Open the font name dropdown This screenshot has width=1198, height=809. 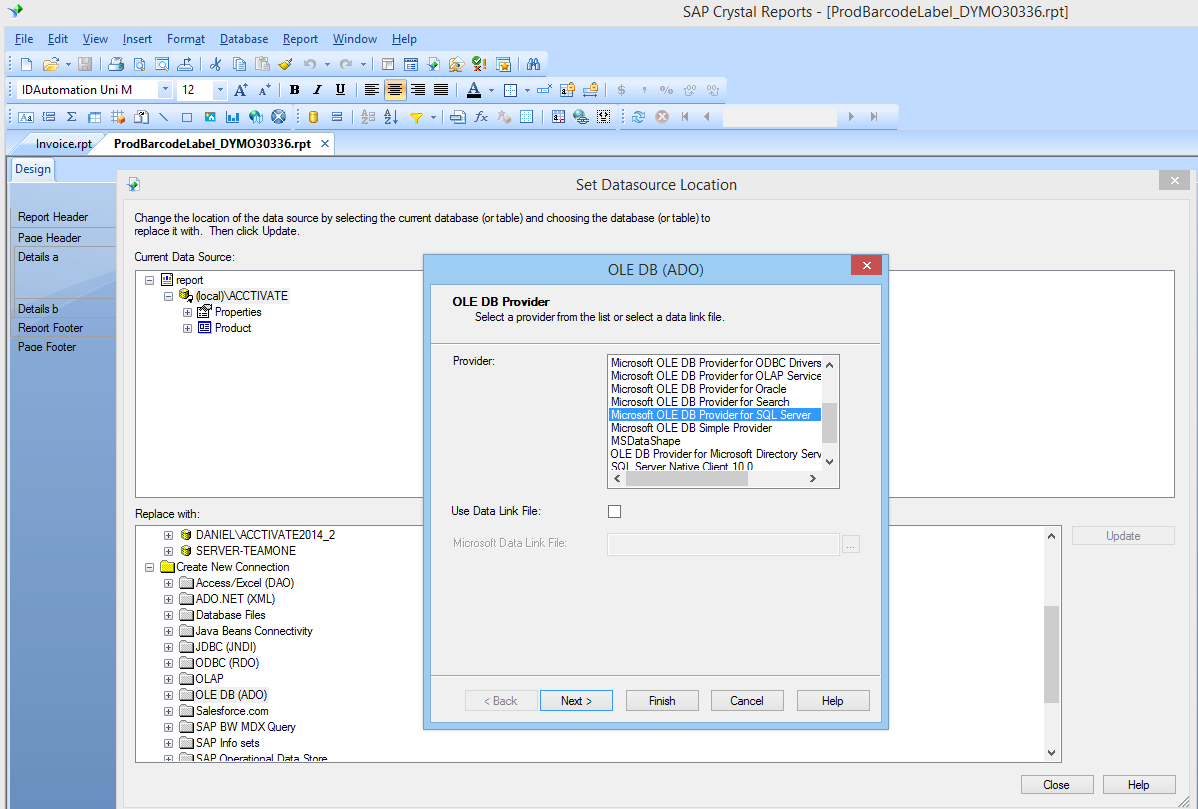pyautogui.click(x=165, y=90)
